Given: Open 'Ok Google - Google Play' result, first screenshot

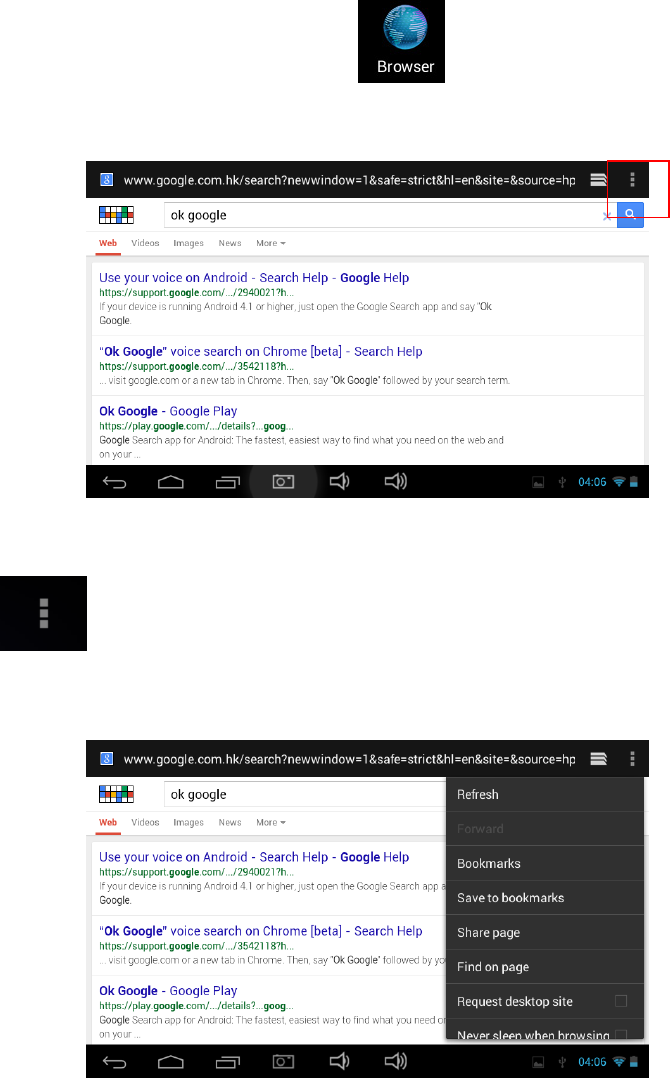Looking at the screenshot, I should pos(168,411).
